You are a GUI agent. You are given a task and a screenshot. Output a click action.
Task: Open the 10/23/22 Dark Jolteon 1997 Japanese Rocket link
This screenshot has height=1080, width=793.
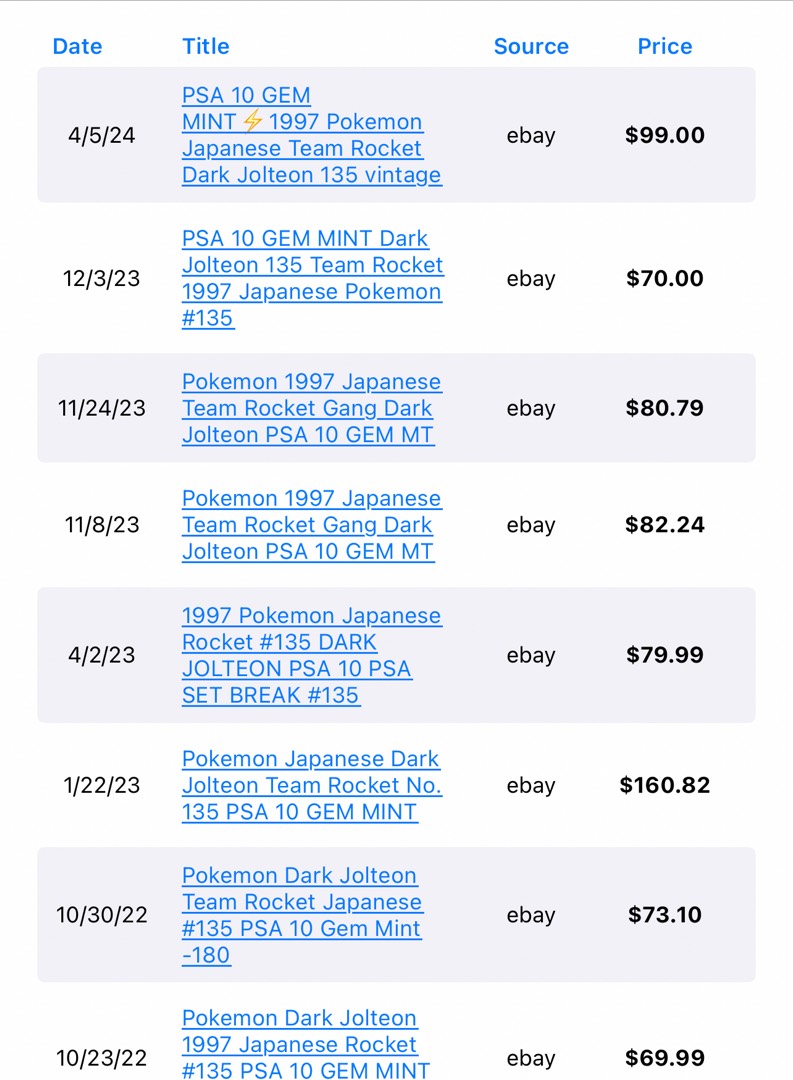(x=306, y=1044)
